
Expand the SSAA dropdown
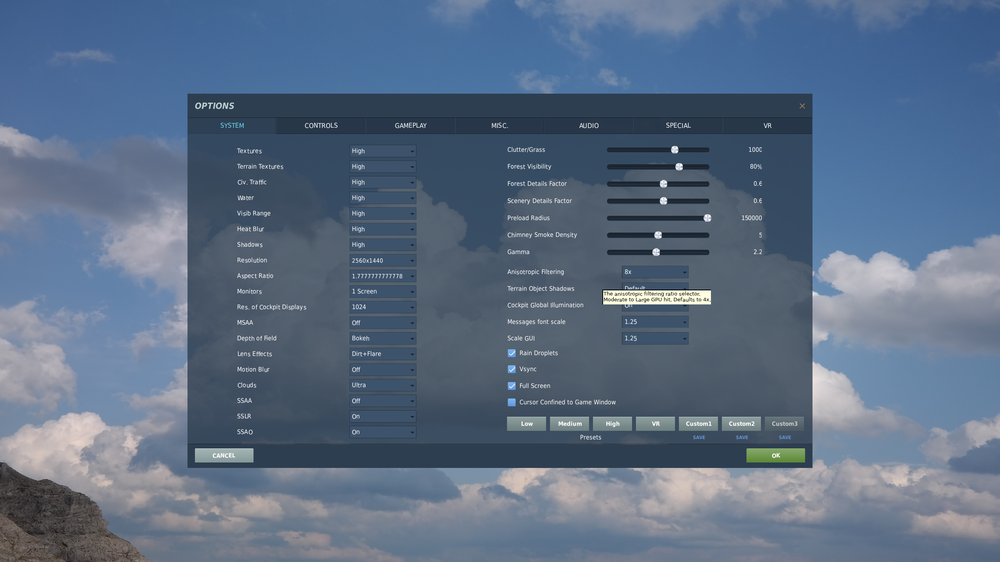coord(383,401)
